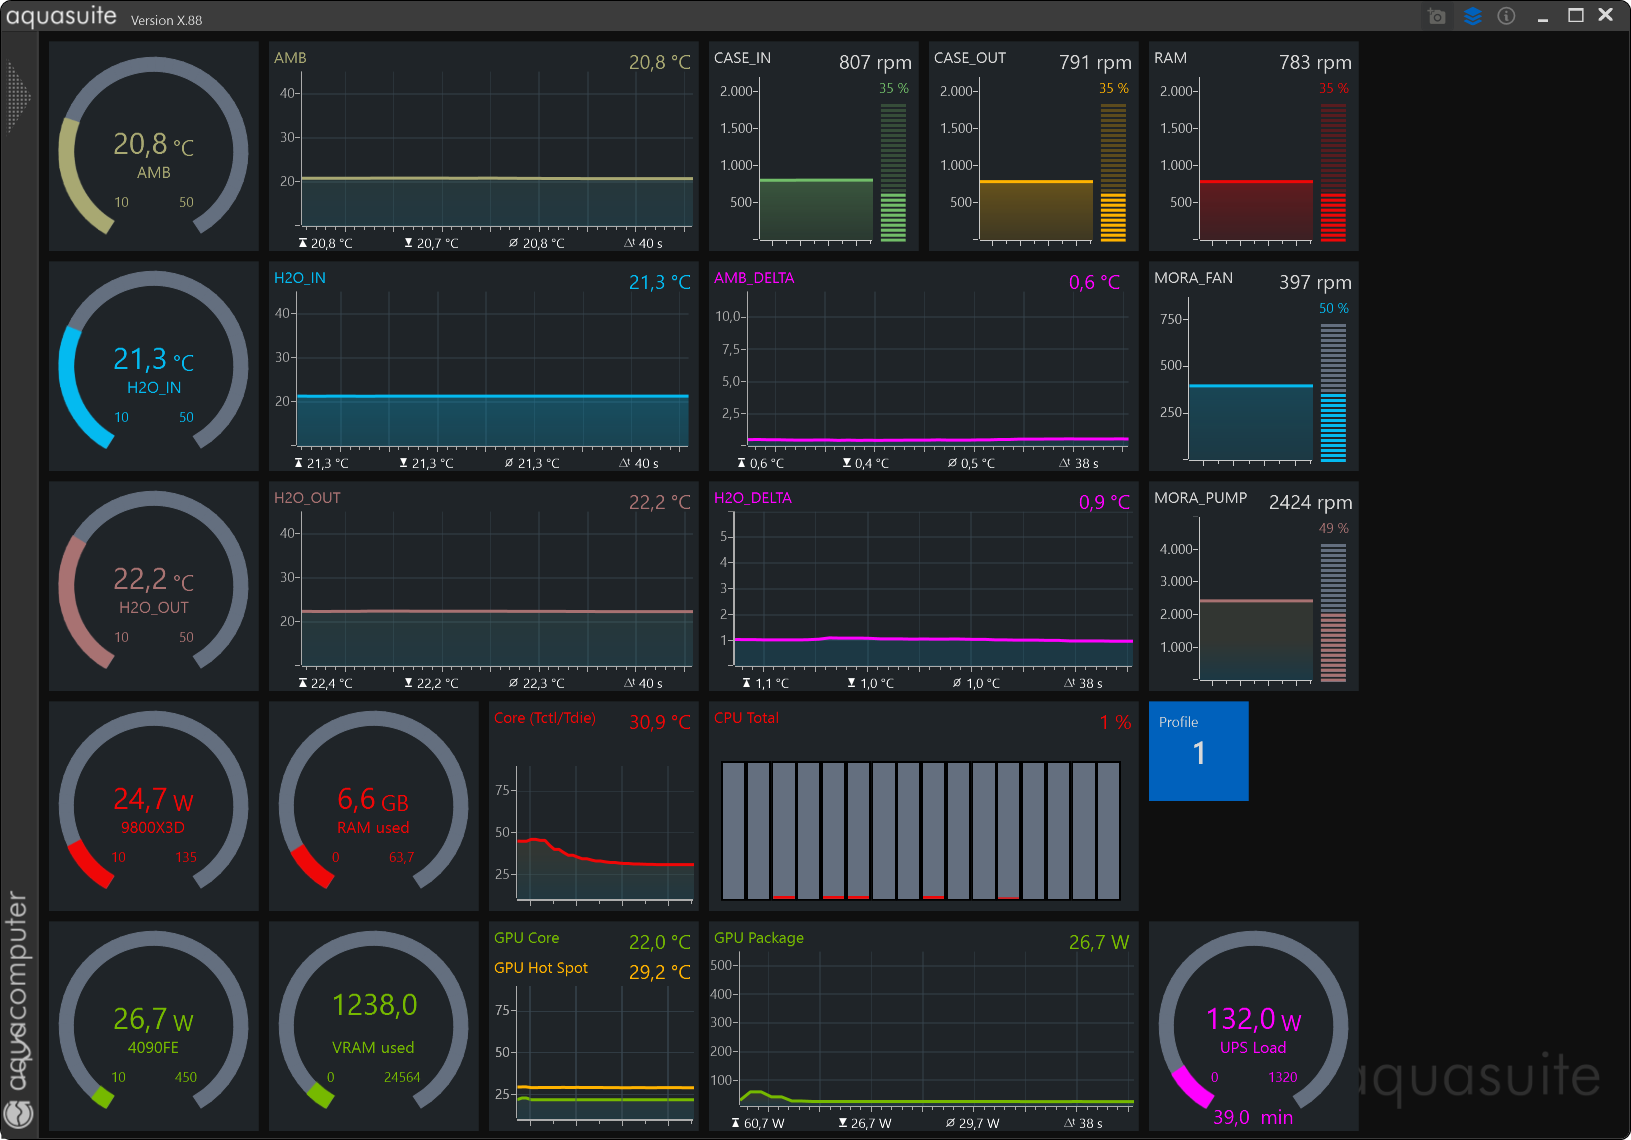Click the blue MORA_FAN power level bar
The image size is (1631, 1140).
tap(1333, 392)
